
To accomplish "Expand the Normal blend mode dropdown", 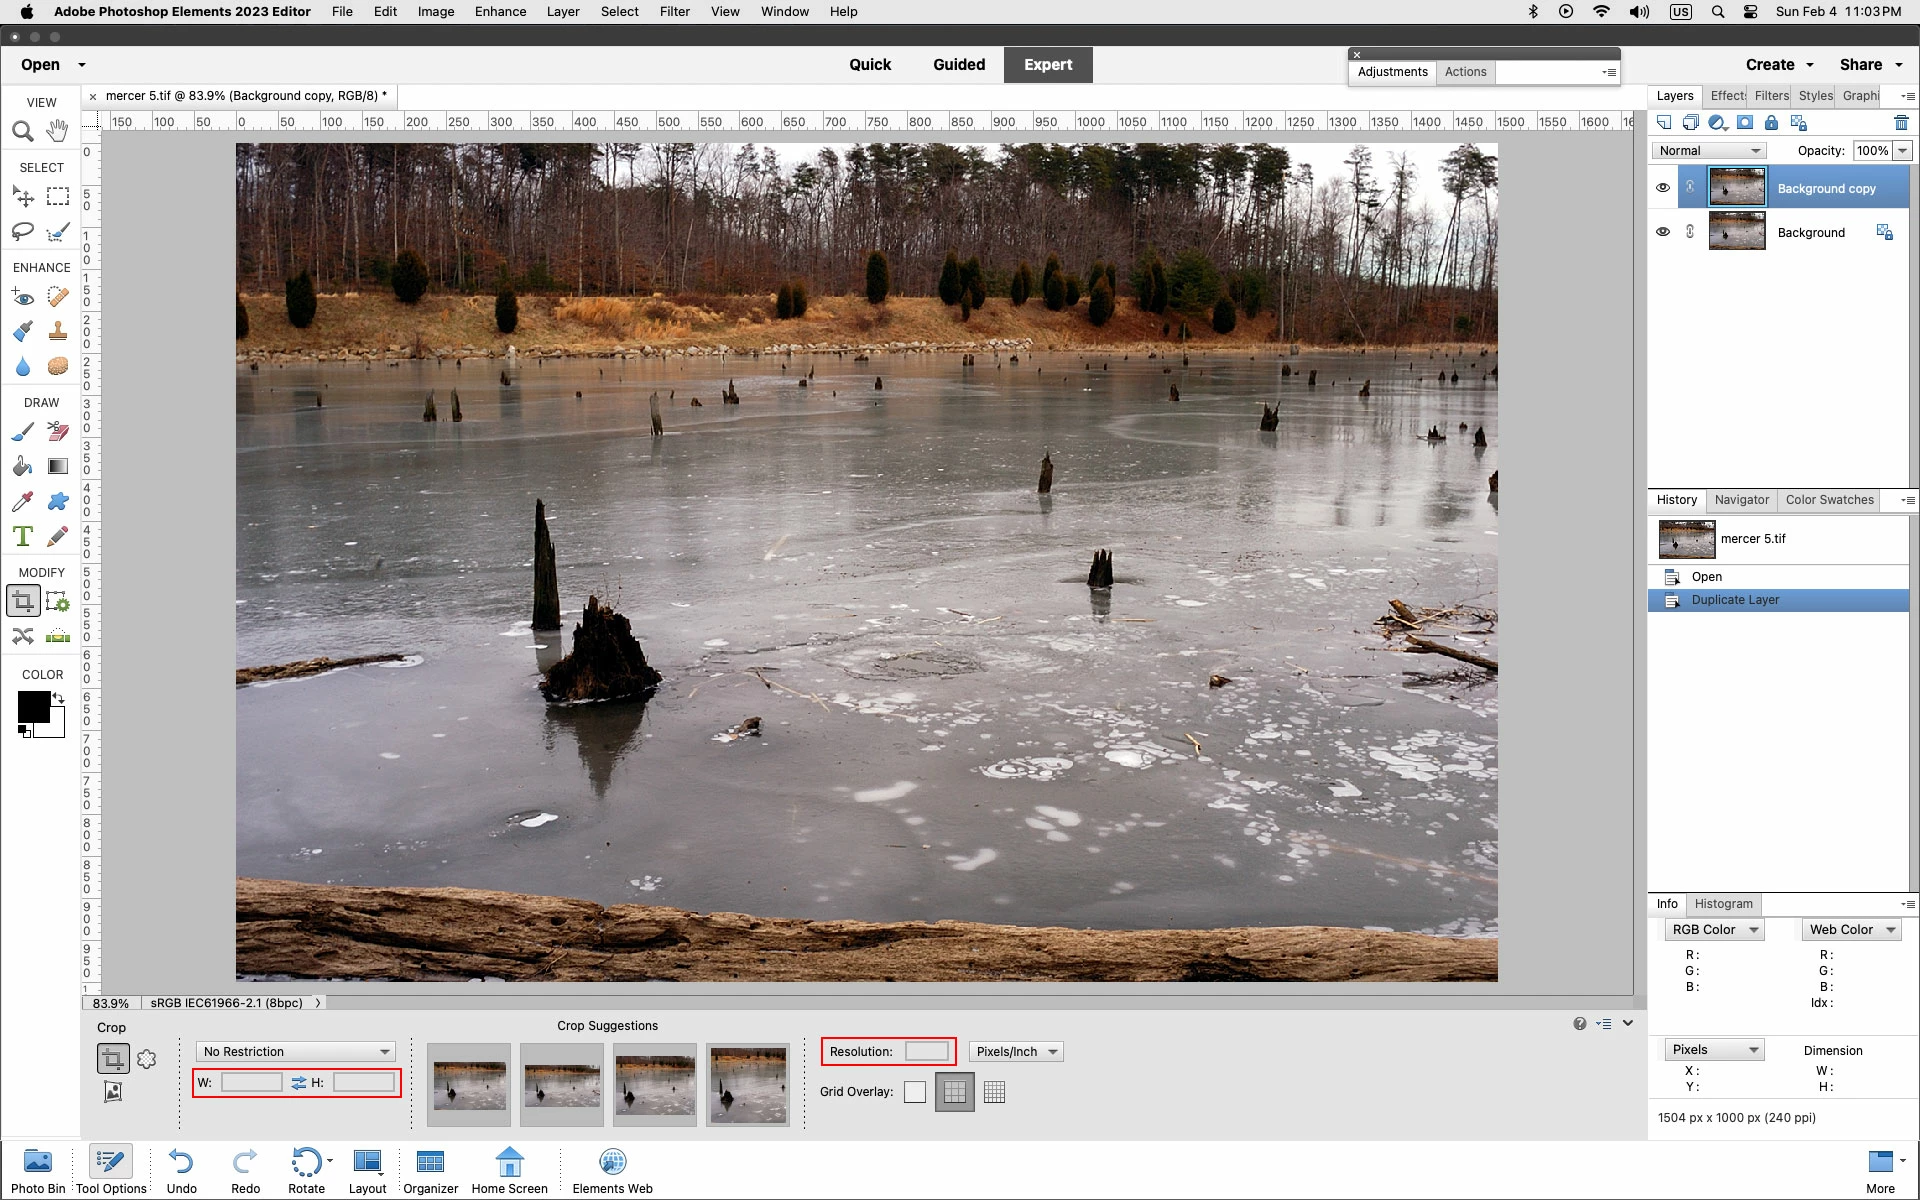I will [1709, 151].
